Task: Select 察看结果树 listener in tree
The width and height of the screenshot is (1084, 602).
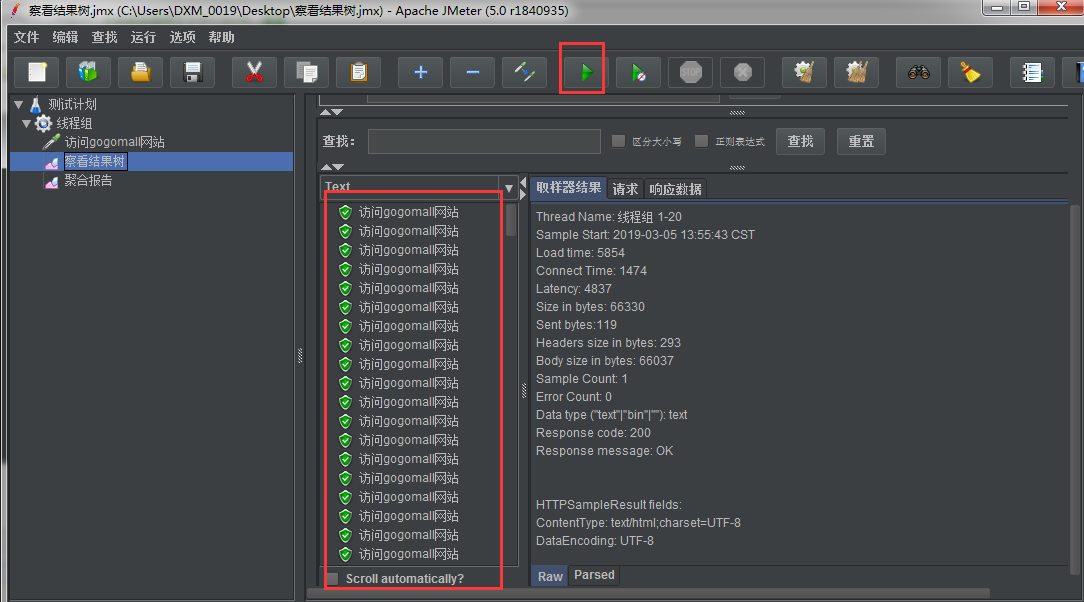Action: tap(95, 161)
